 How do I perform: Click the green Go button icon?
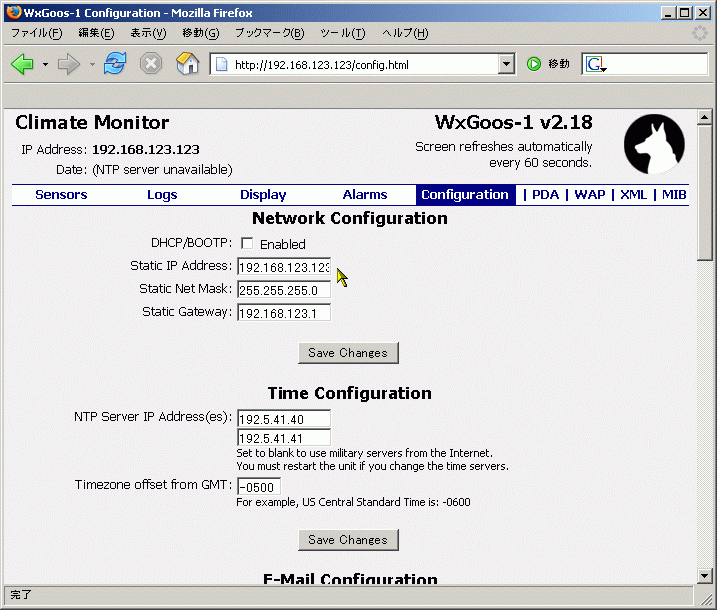[x=534, y=64]
